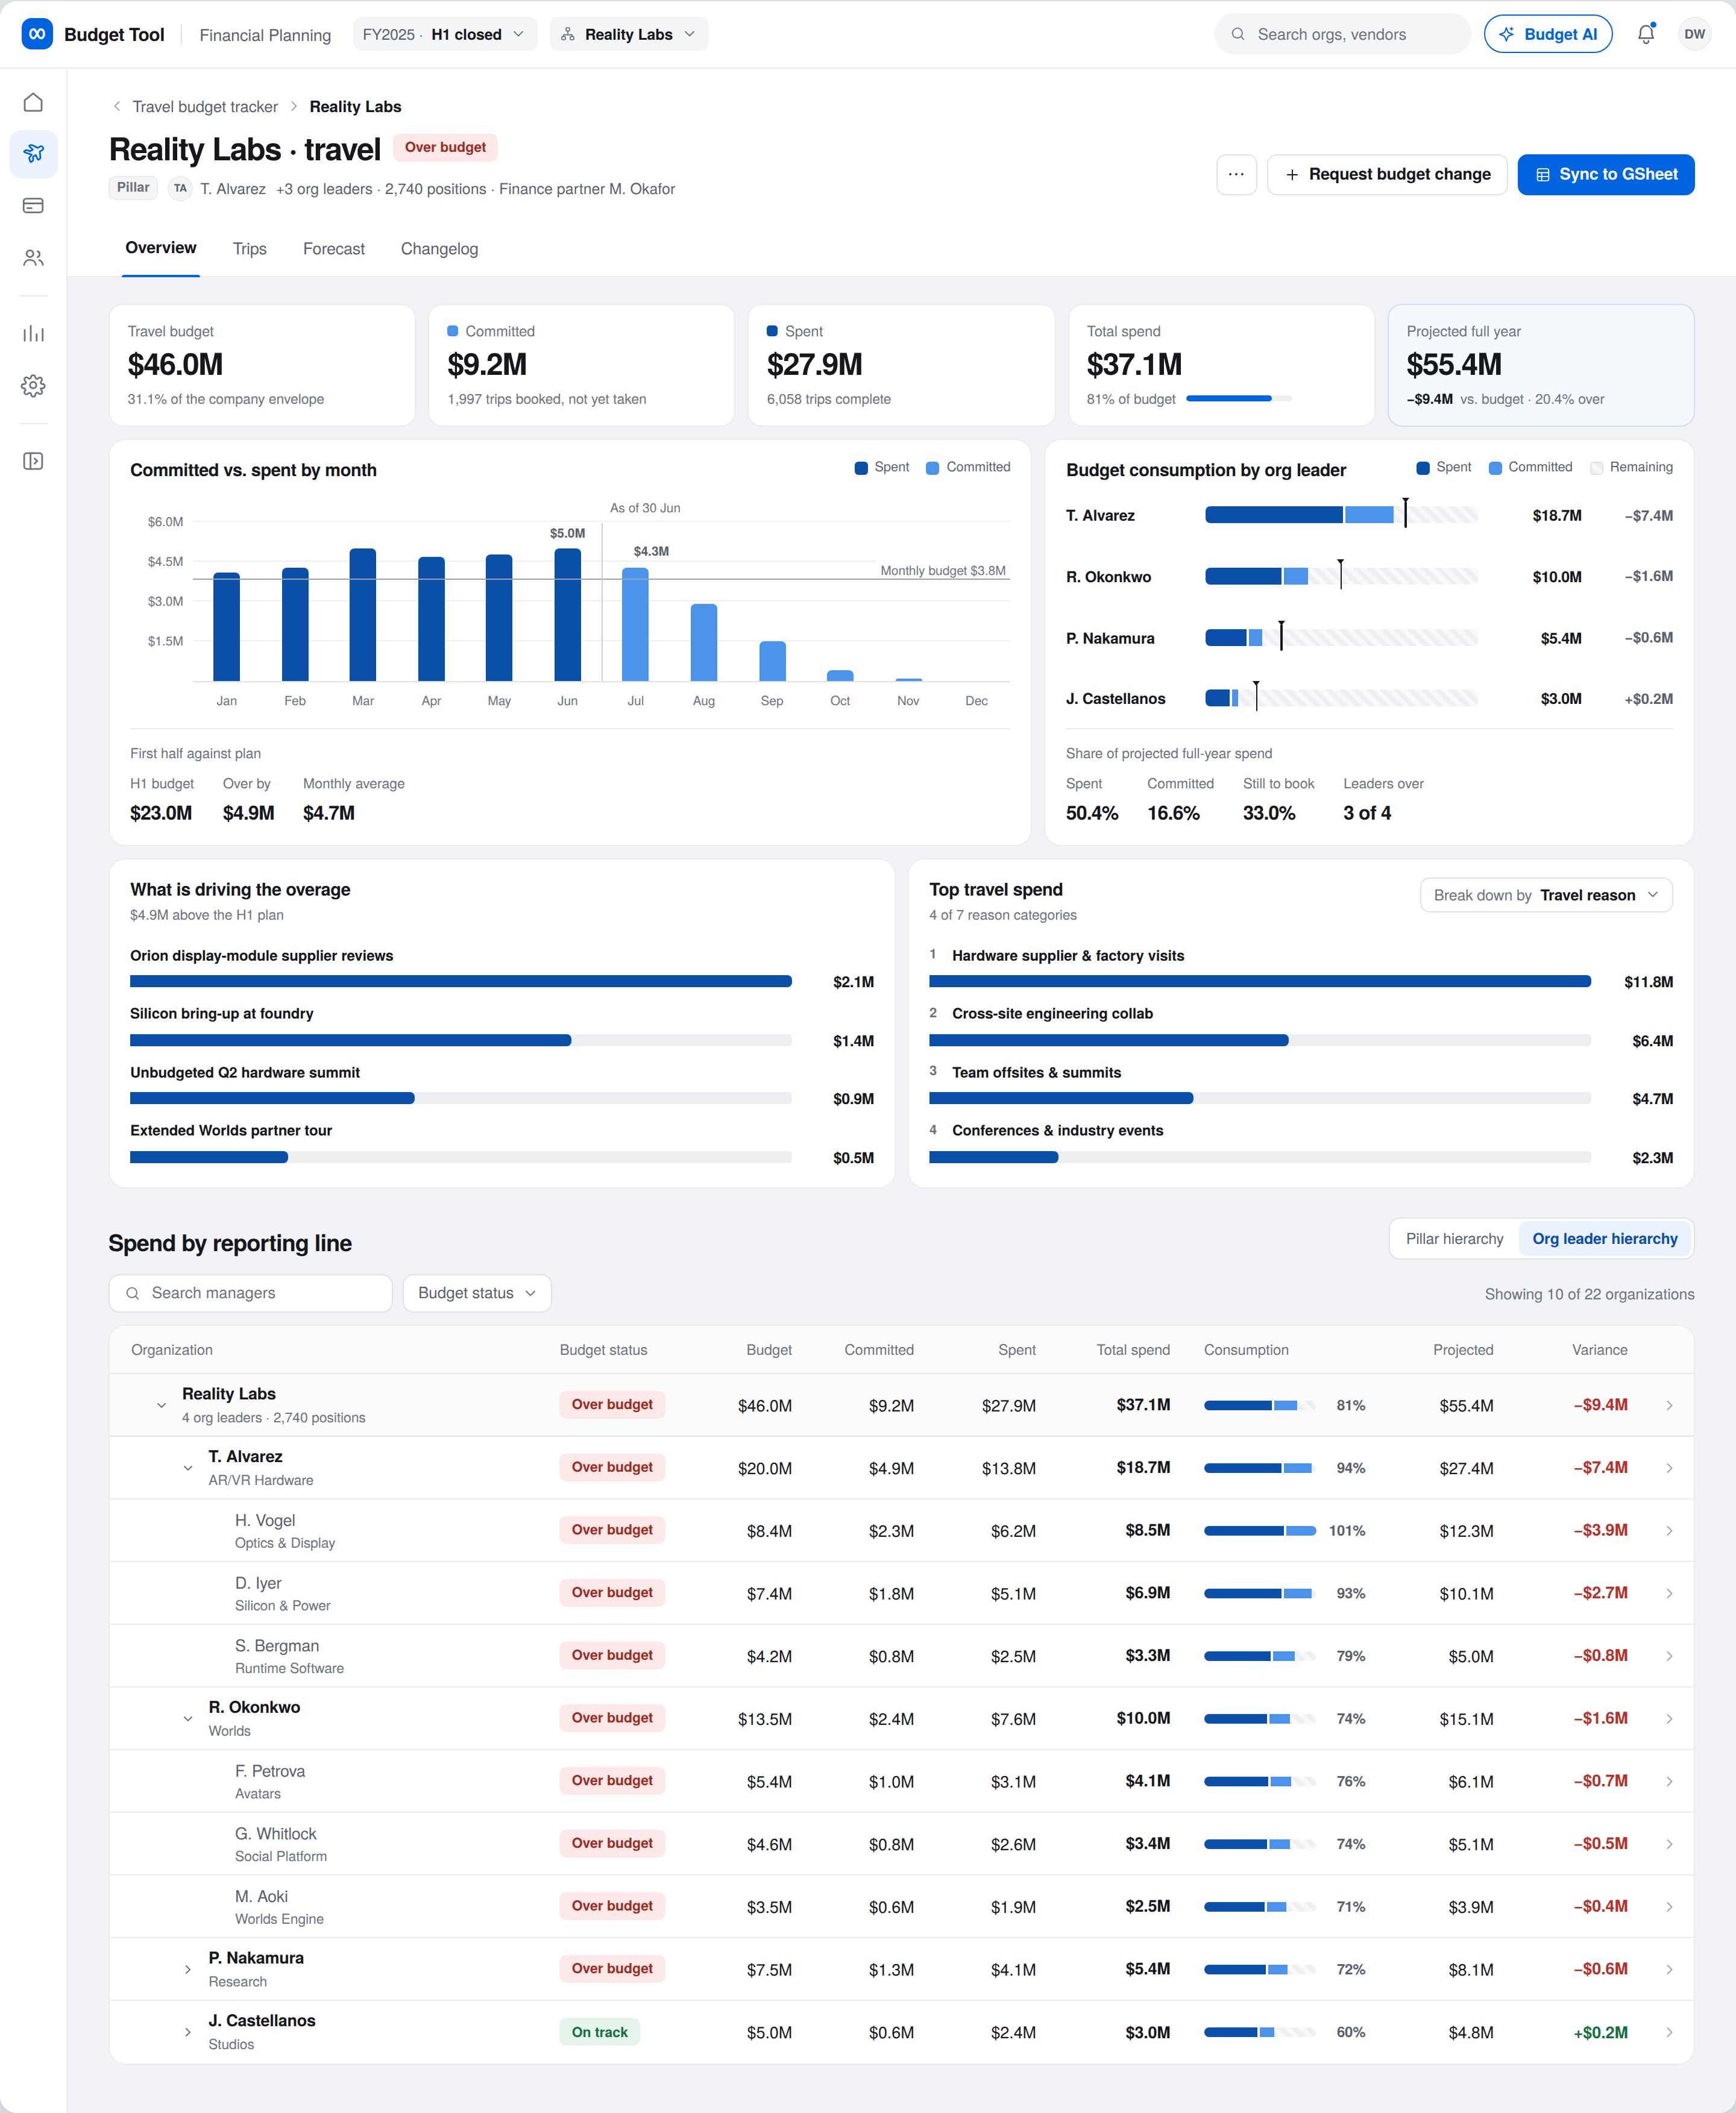Open row arrow for H. Vogel row
The image size is (1736, 2113).
(1669, 1530)
